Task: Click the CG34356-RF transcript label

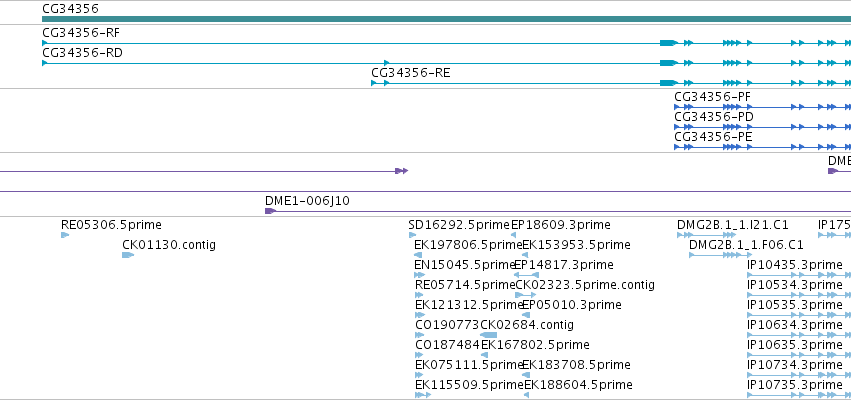Action: click(81, 33)
